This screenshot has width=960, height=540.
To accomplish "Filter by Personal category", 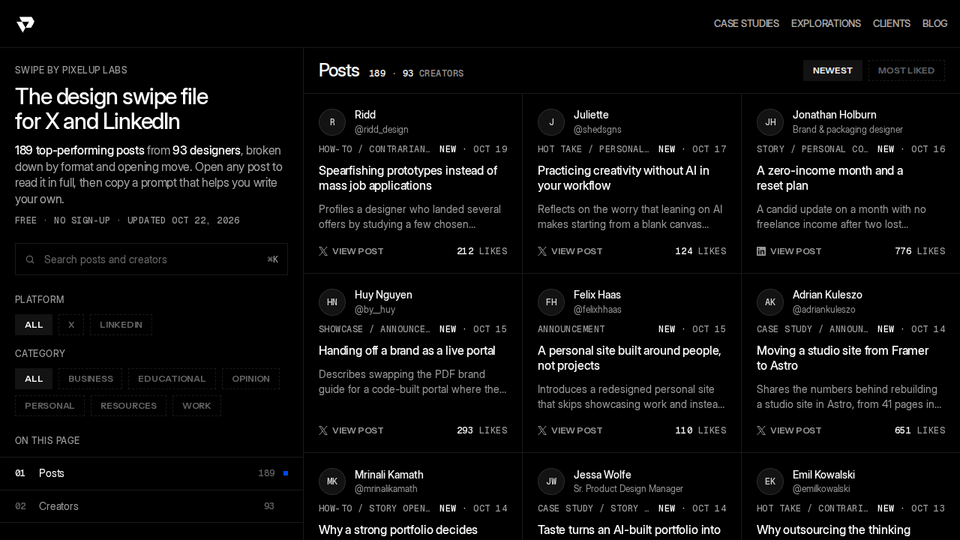I will (x=50, y=405).
